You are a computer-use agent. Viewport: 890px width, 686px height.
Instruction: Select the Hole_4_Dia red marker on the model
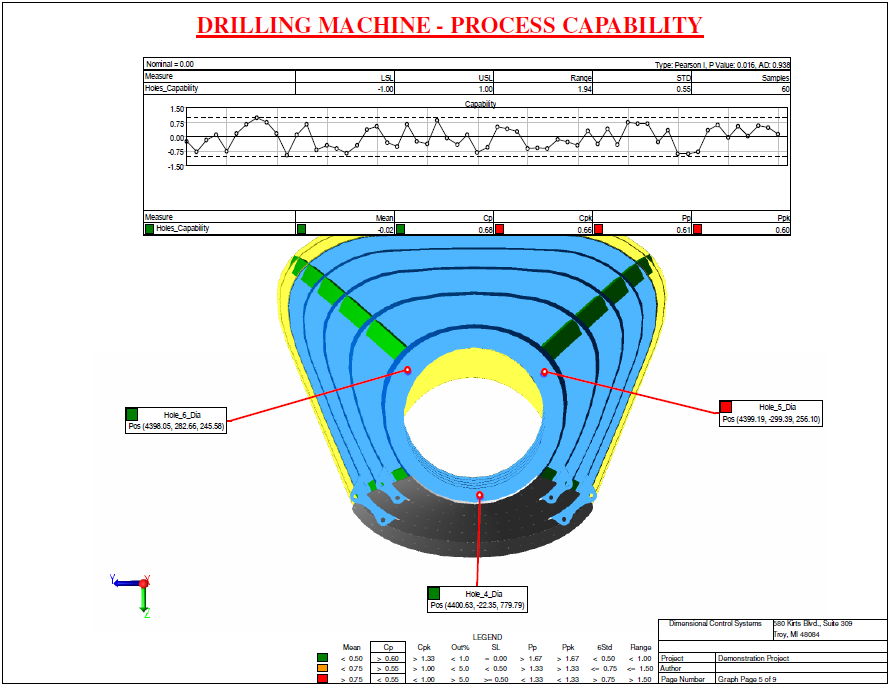481,495
